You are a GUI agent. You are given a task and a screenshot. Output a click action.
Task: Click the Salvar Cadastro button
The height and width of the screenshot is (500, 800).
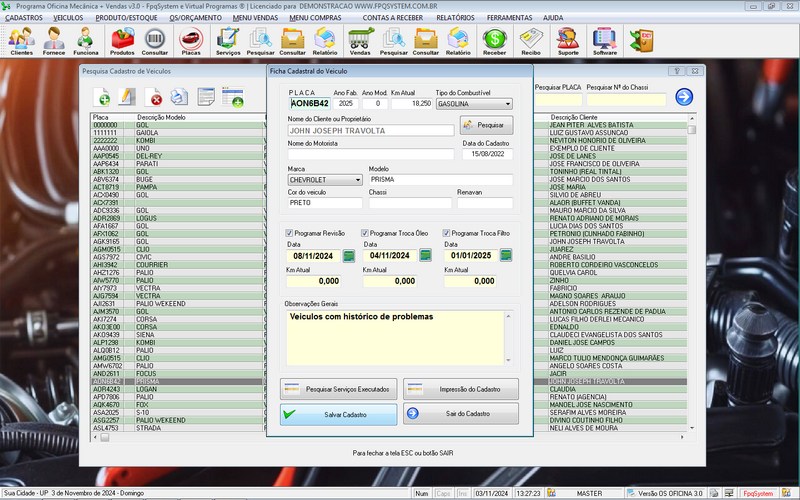[338, 413]
